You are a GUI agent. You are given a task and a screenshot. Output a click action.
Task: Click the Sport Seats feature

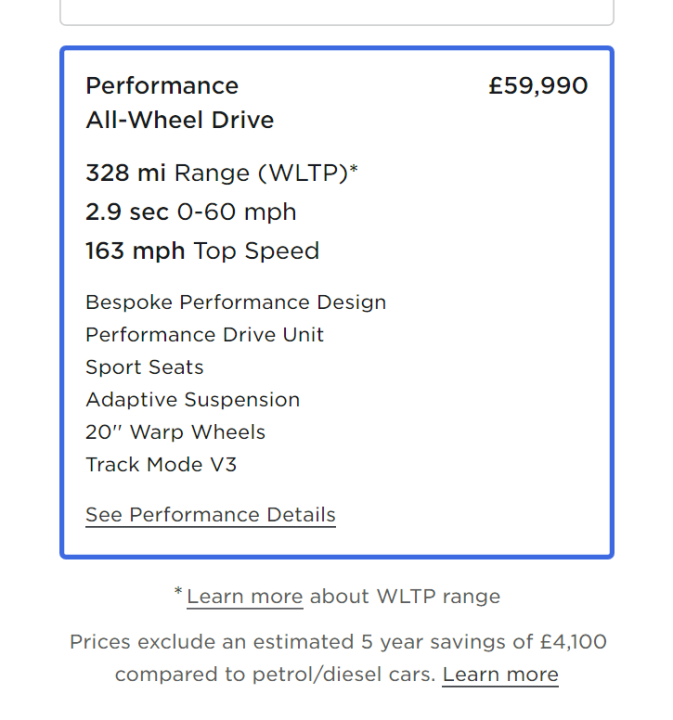tap(145, 367)
